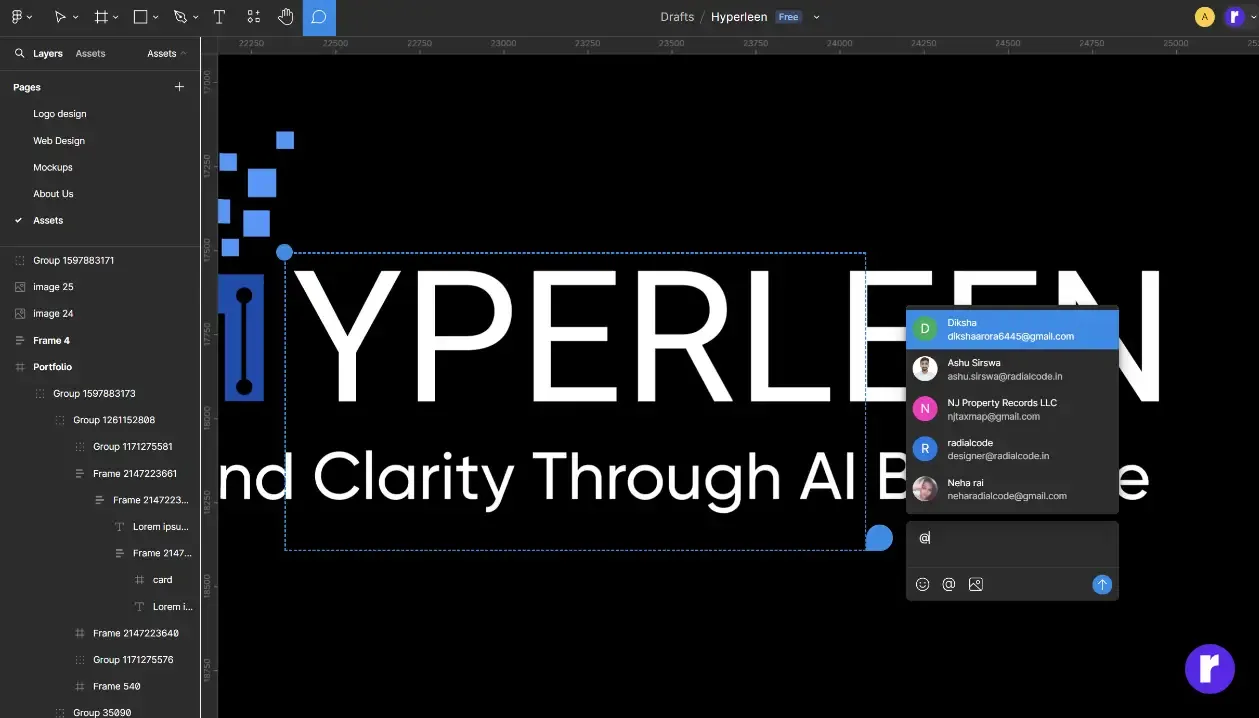Select the Hand tool
The image size is (1259, 718).
click(286, 17)
